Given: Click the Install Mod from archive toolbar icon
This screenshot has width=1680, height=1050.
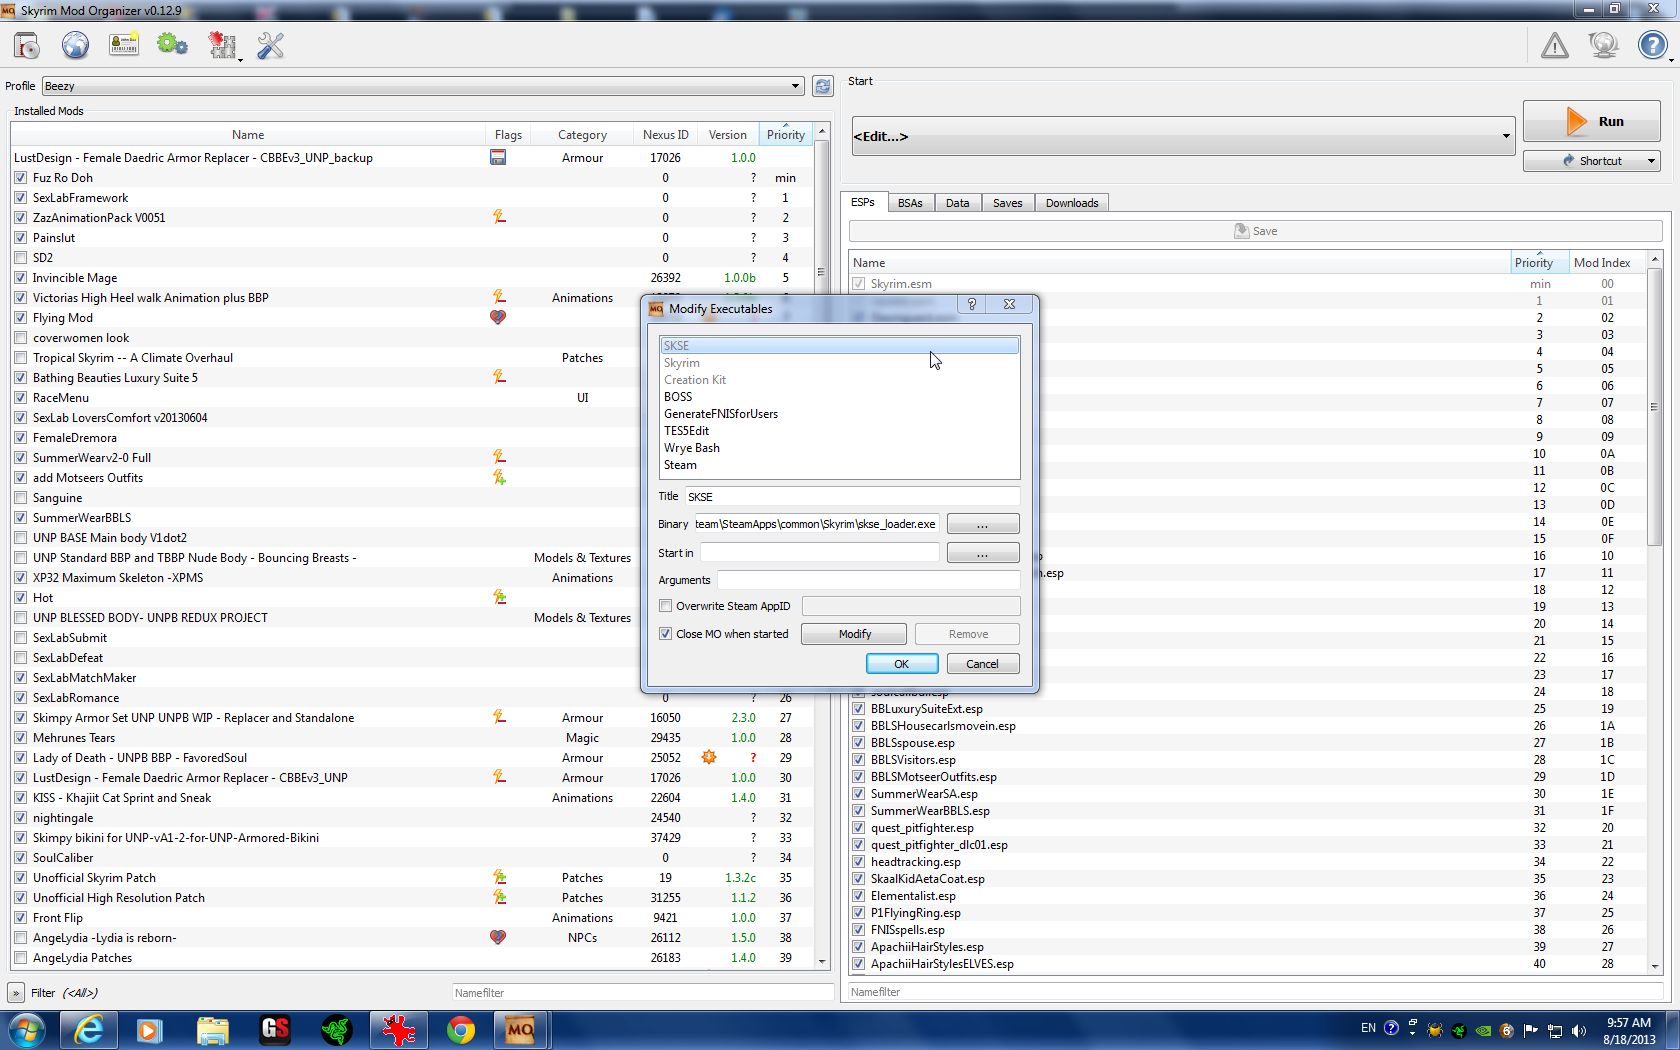Looking at the screenshot, I should tap(27, 46).
